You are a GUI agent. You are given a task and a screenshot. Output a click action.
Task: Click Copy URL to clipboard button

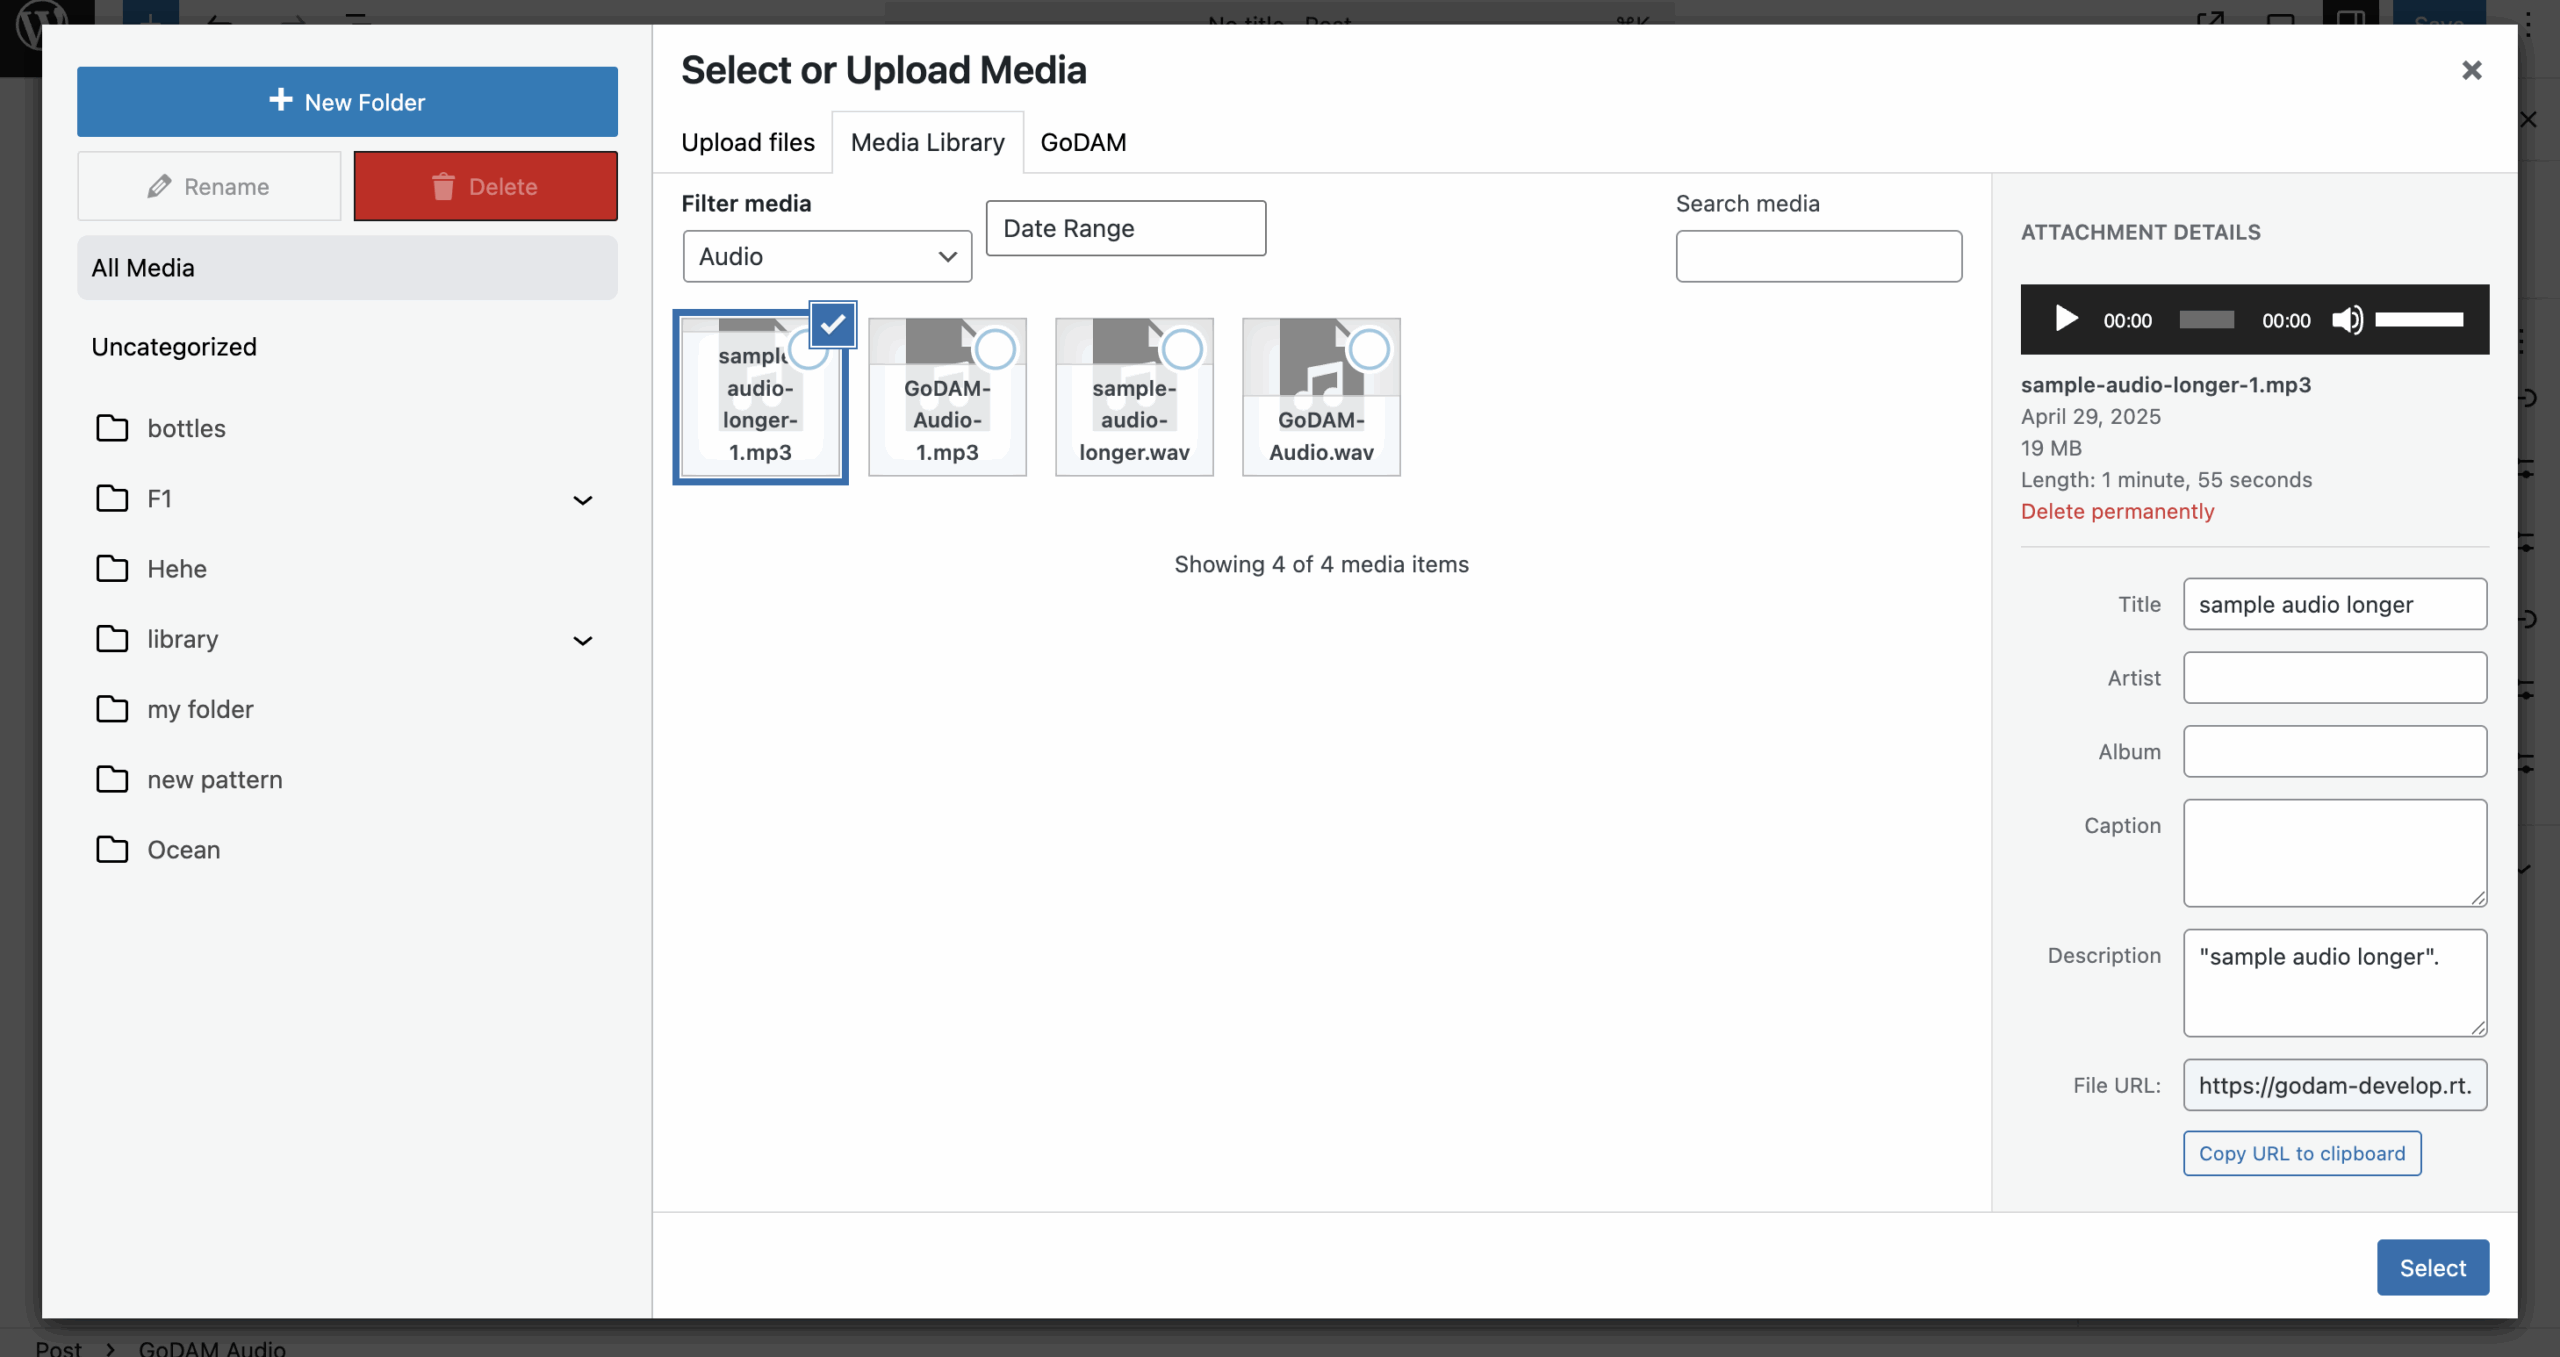tap(2301, 1153)
